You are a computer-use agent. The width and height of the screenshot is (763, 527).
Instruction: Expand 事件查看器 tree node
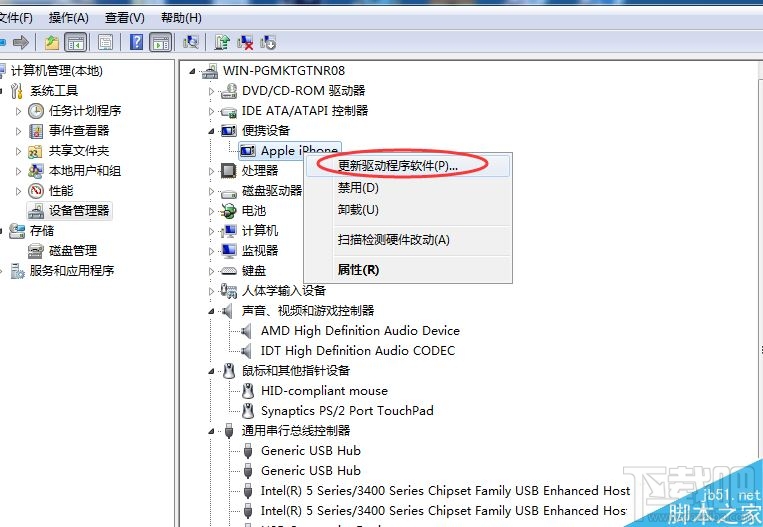(x=18, y=131)
